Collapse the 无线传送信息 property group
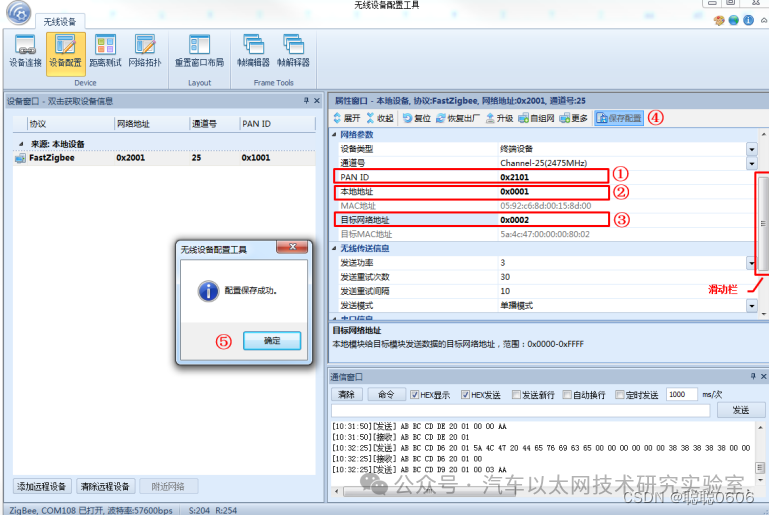 coord(334,249)
